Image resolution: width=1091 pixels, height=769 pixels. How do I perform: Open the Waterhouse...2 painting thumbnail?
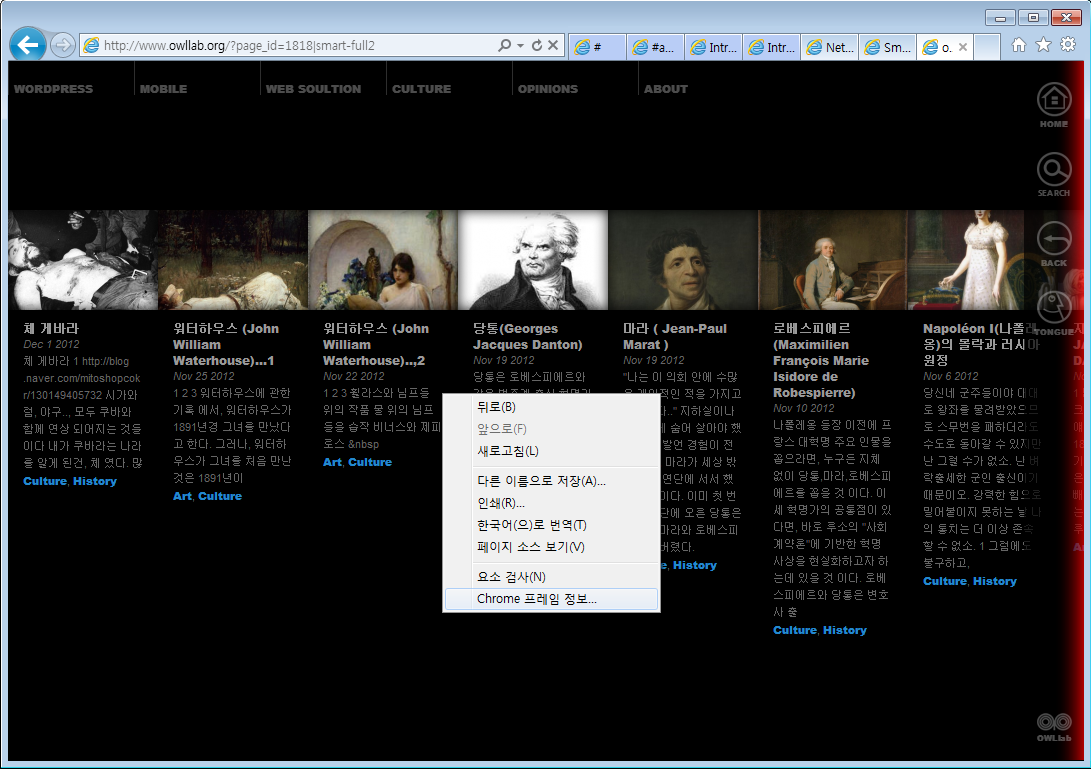[383, 260]
